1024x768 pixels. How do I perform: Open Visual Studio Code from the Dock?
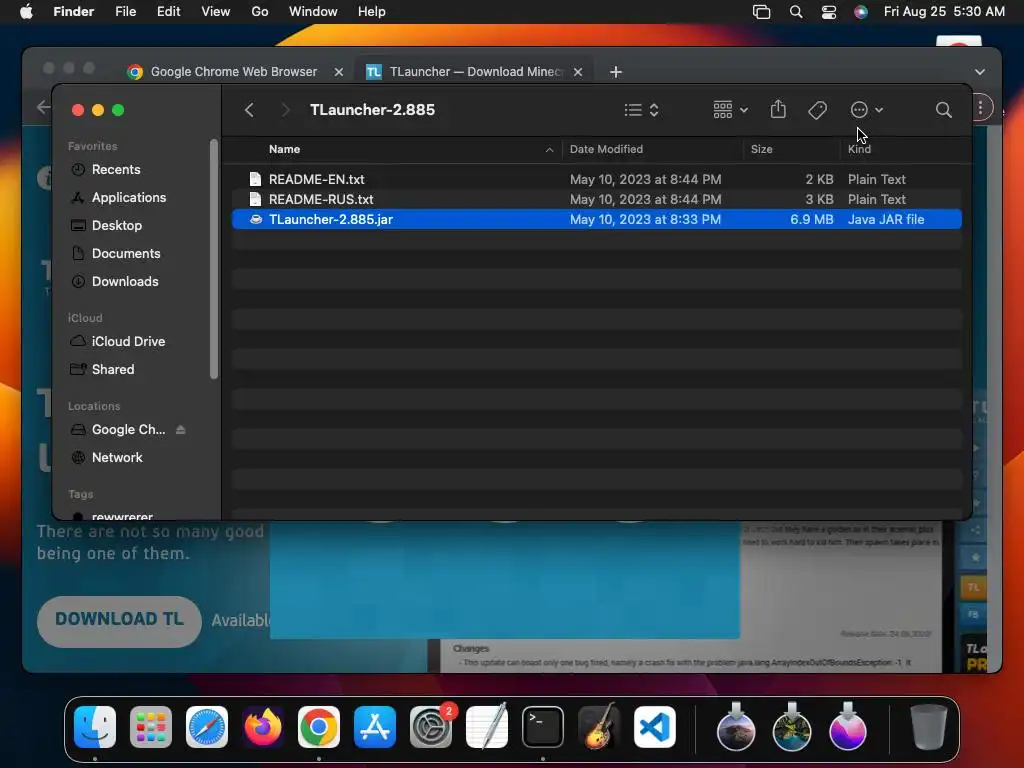(x=654, y=728)
